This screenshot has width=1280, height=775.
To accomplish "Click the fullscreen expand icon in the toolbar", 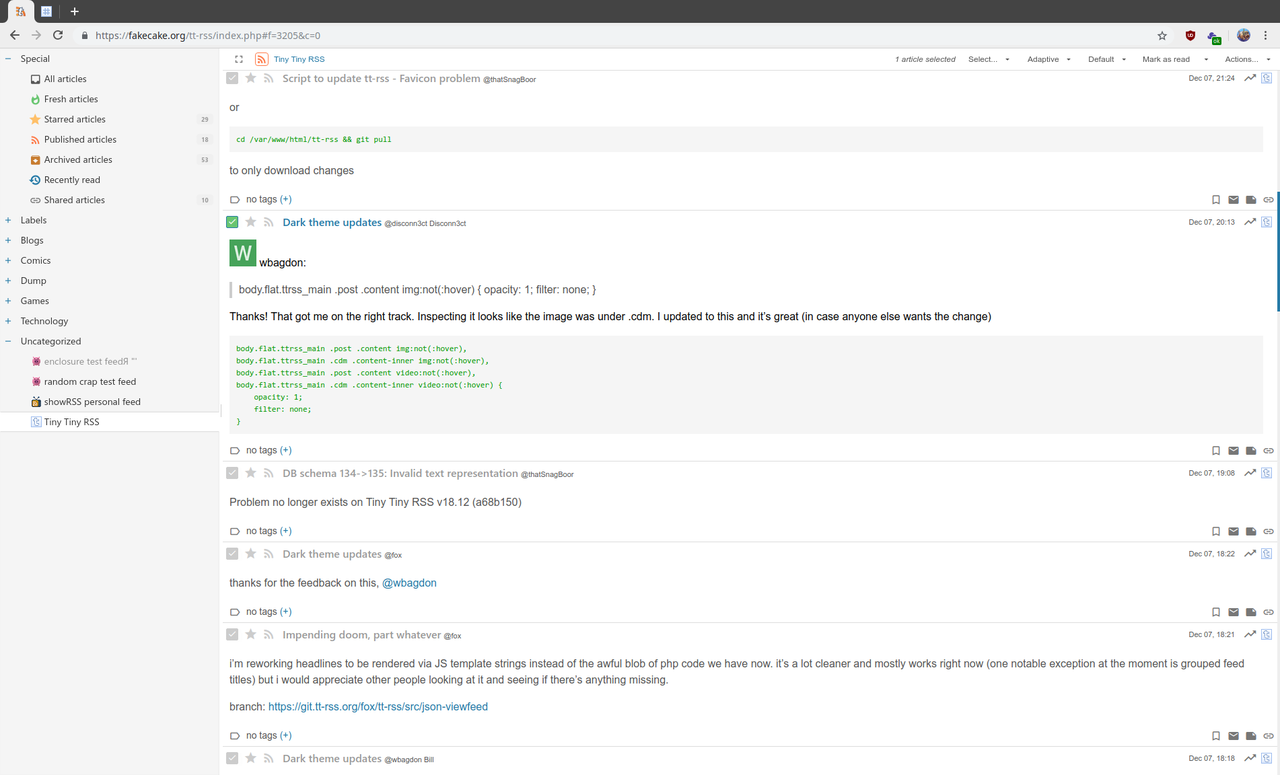I will 239,59.
